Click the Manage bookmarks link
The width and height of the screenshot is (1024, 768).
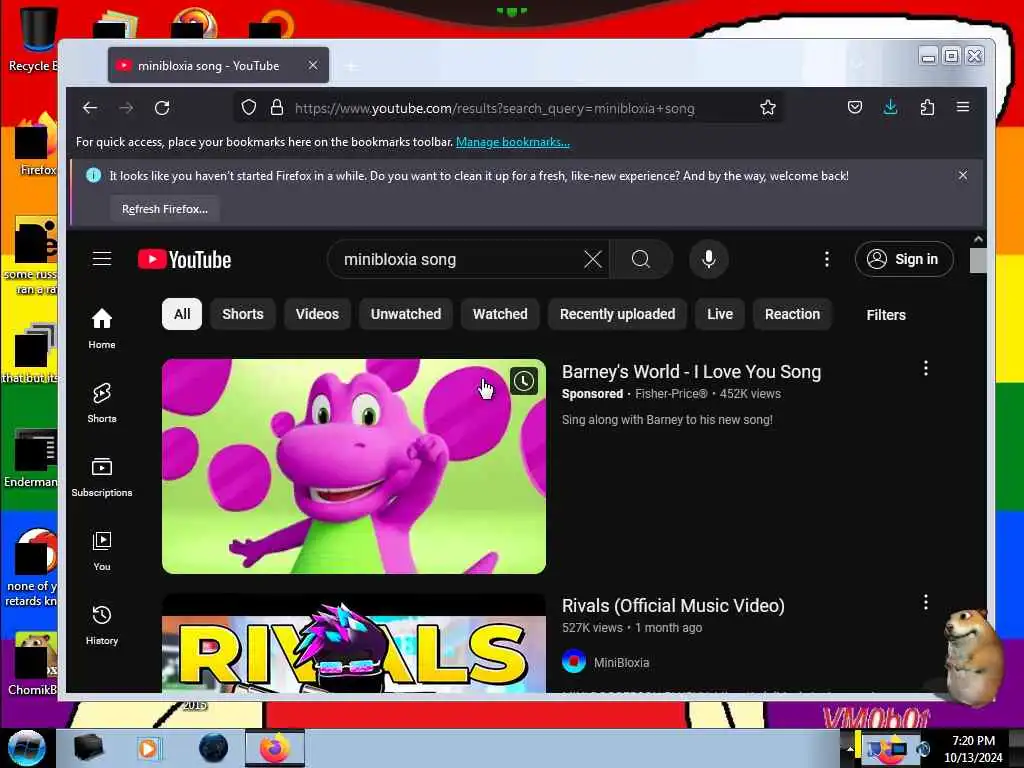[x=513, y=142]
